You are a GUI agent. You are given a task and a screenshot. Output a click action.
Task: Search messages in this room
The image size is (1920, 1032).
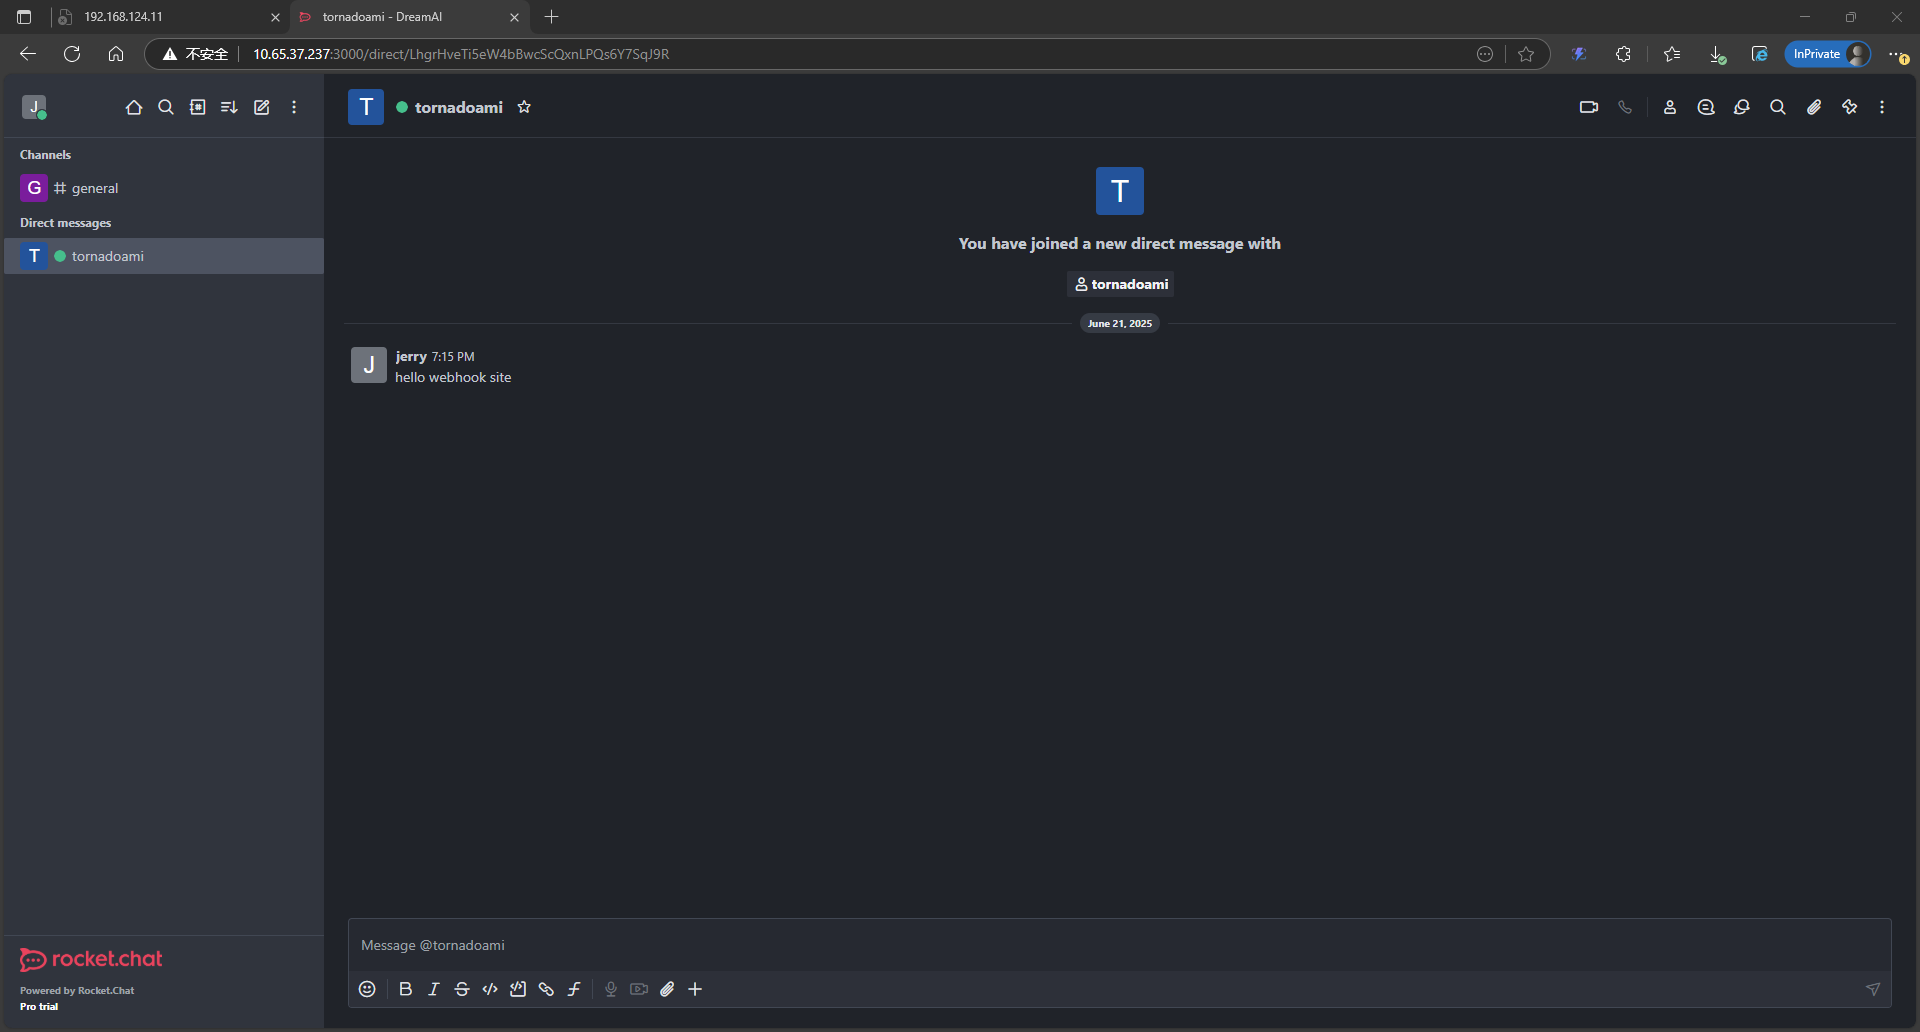click(1778, 107)
